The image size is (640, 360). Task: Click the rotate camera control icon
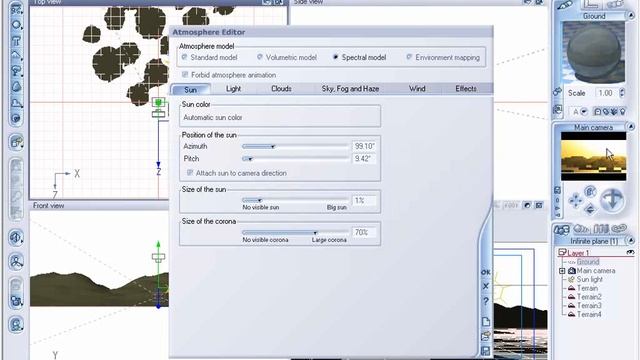point(590,191)
